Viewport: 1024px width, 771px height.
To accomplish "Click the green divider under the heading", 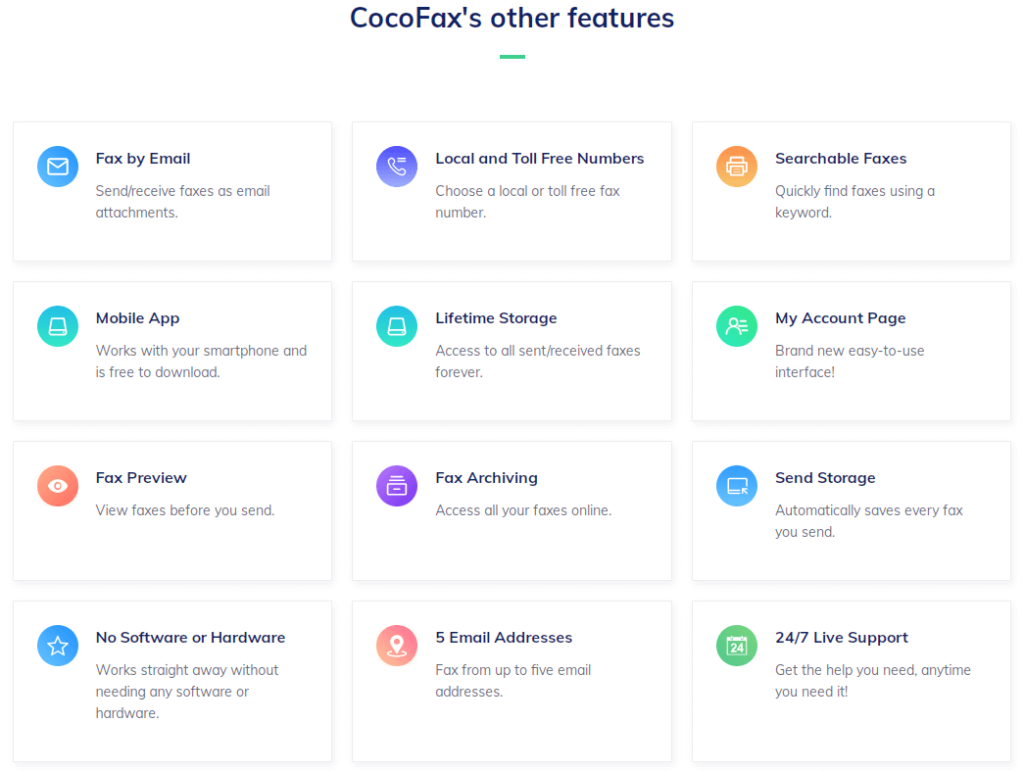I will (511, 57).
